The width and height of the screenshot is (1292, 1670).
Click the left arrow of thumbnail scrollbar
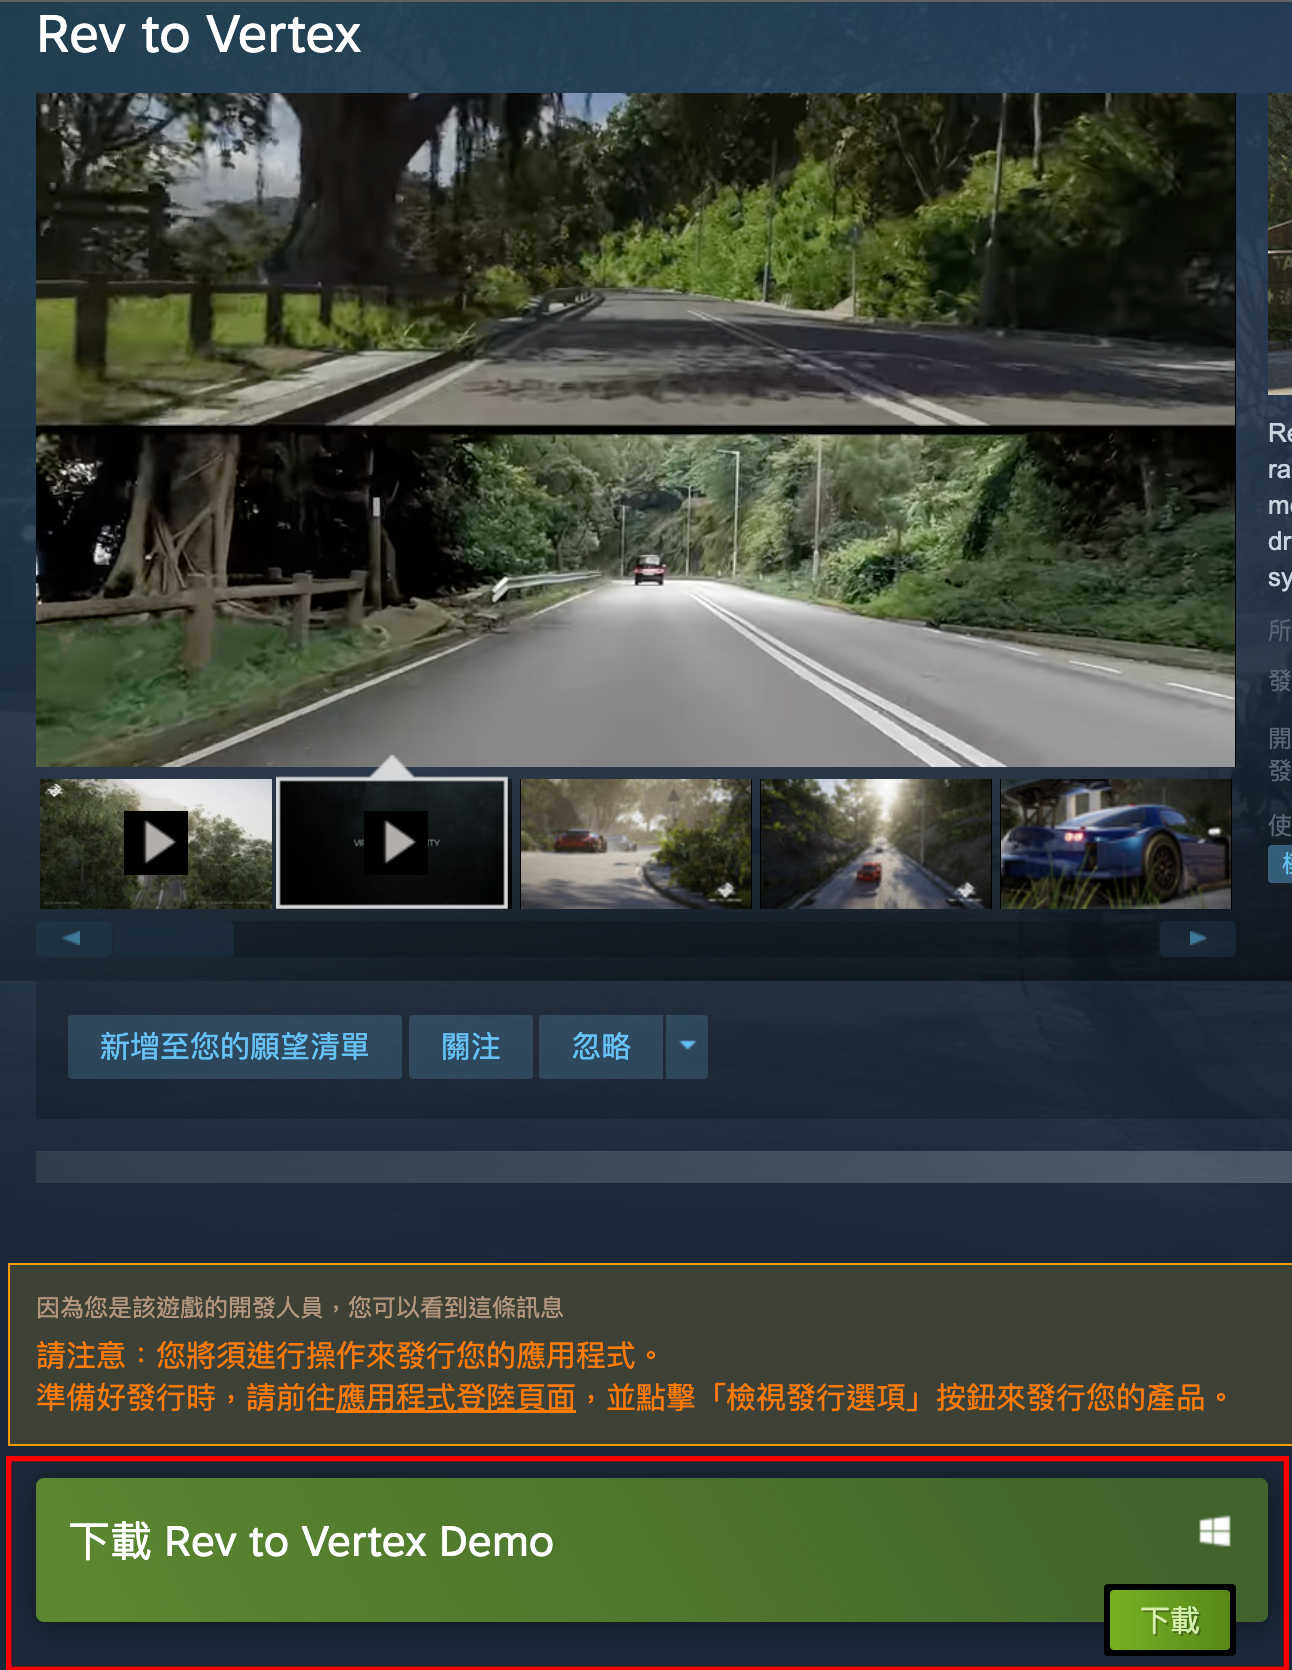click(72, 938)
